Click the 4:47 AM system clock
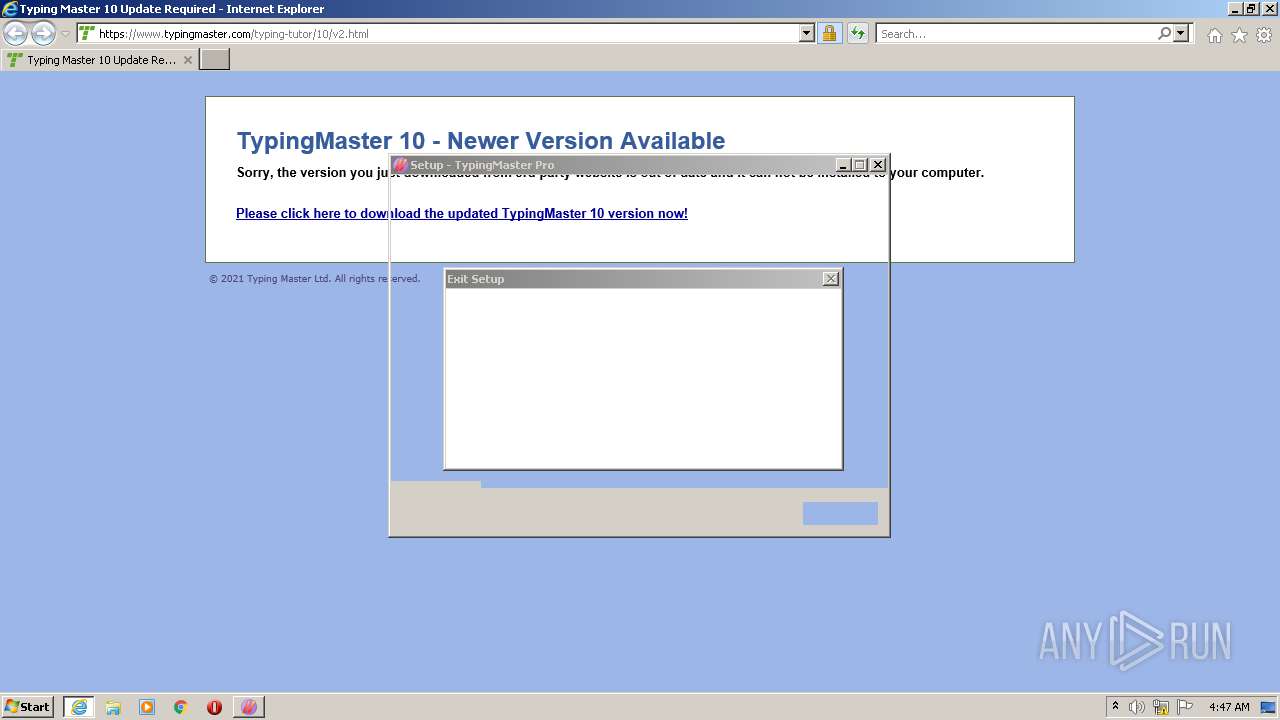 pyautogui.click(x=1229, y=707)
